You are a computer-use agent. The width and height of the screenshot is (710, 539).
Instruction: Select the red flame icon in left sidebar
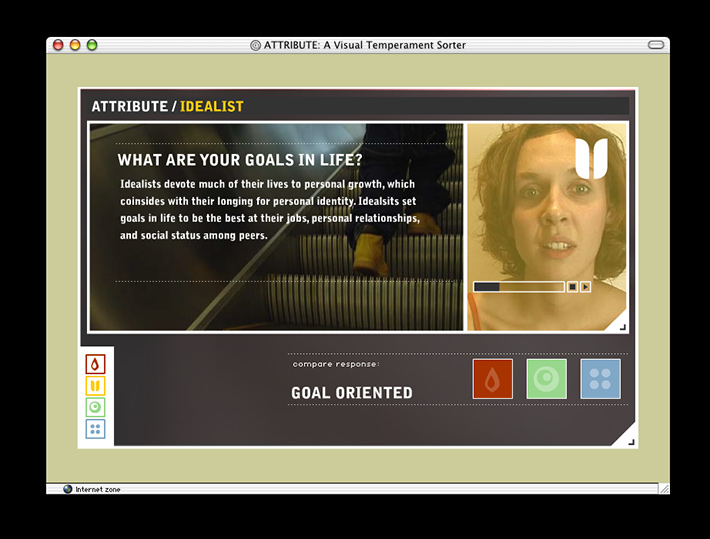[95, 364]
